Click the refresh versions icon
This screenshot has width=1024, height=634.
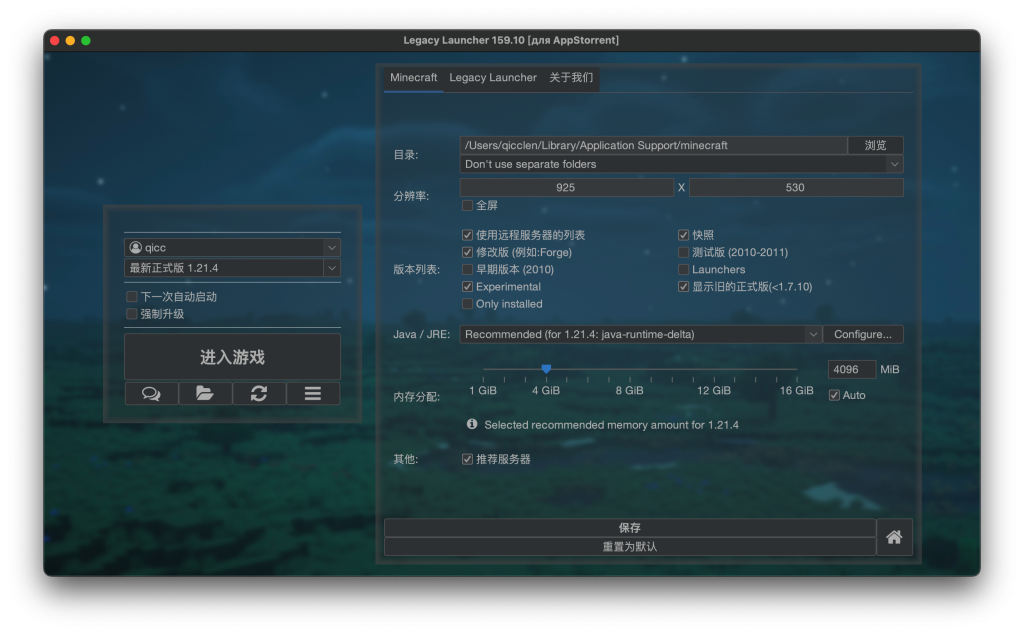(259, 394)
